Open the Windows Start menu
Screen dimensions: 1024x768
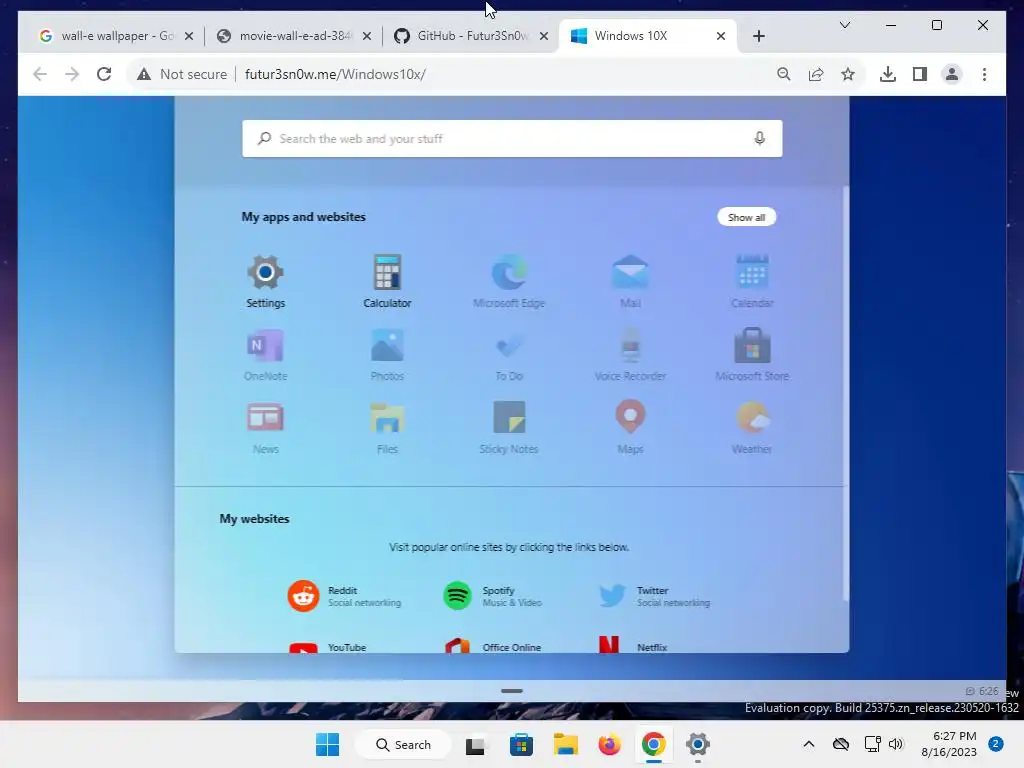[x=327, y=744]
